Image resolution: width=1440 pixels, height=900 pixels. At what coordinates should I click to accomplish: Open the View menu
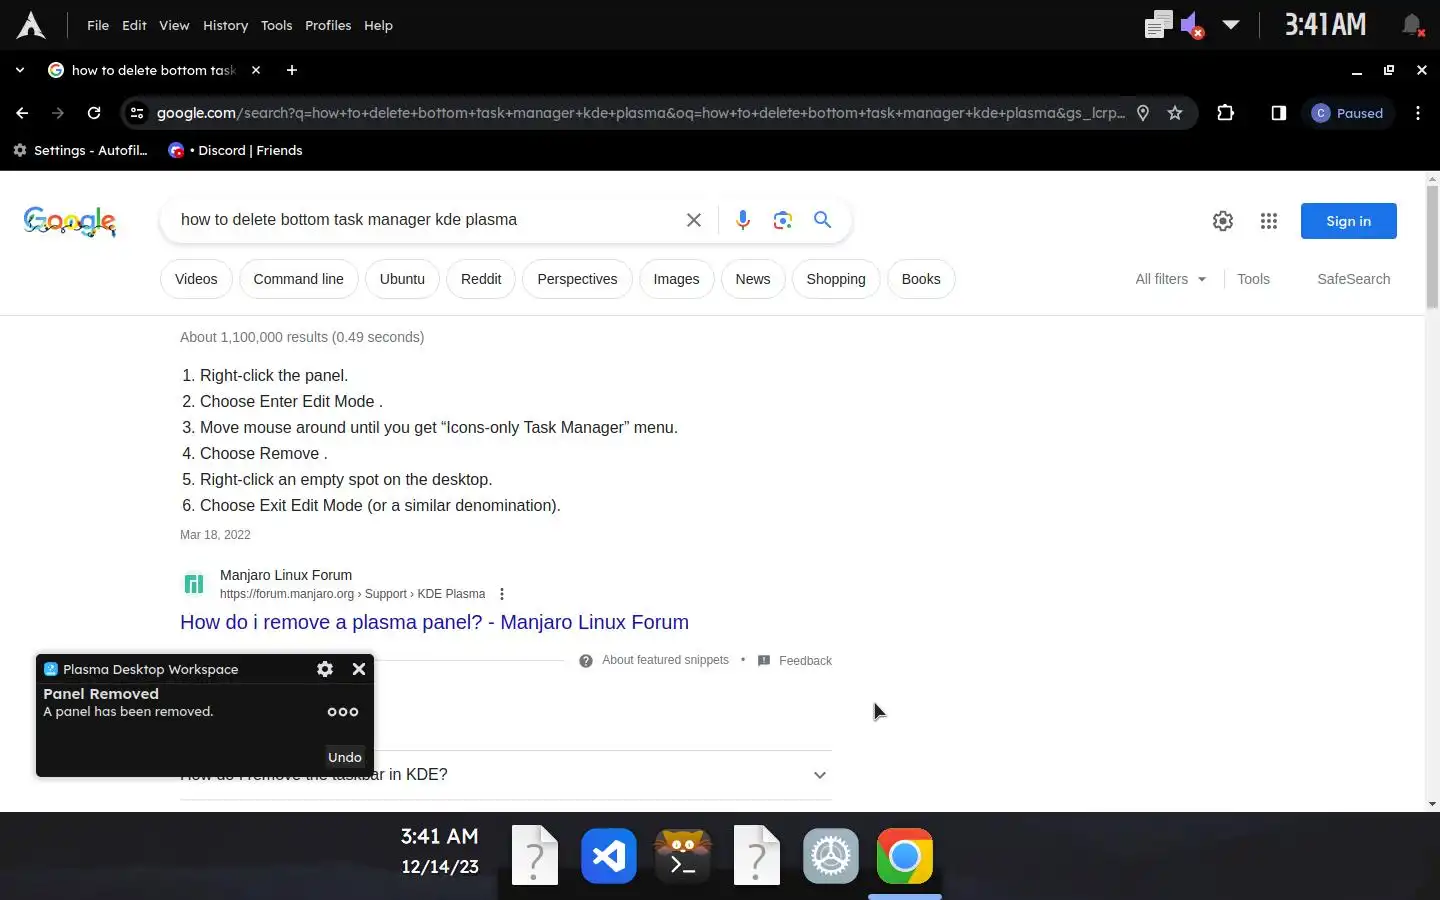[x=174, y=25]
